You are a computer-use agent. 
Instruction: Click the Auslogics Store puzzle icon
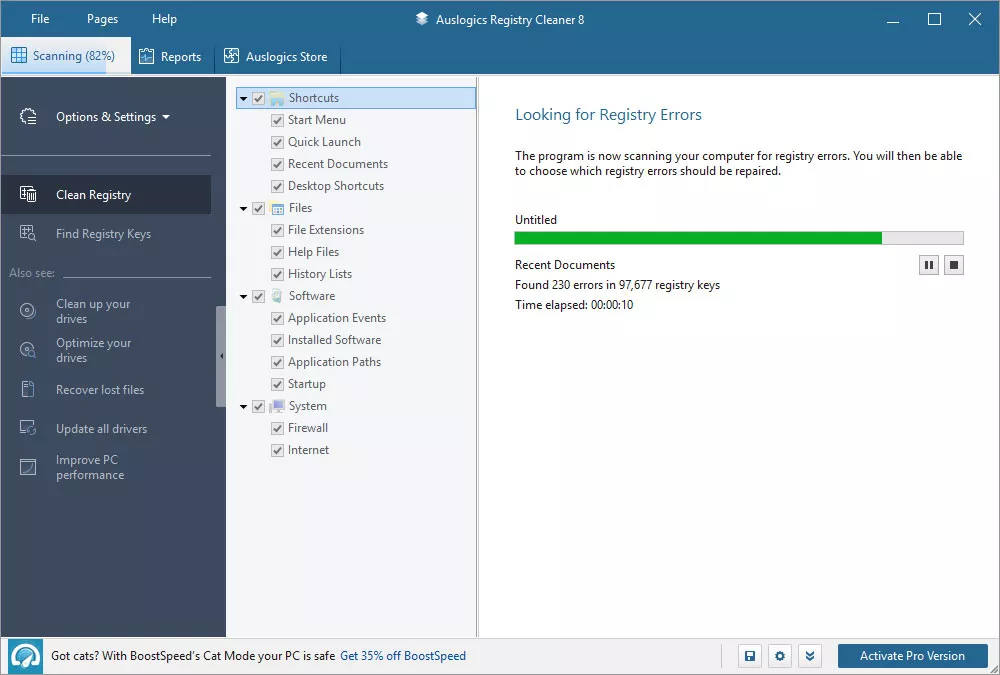(x=231, y=56)
